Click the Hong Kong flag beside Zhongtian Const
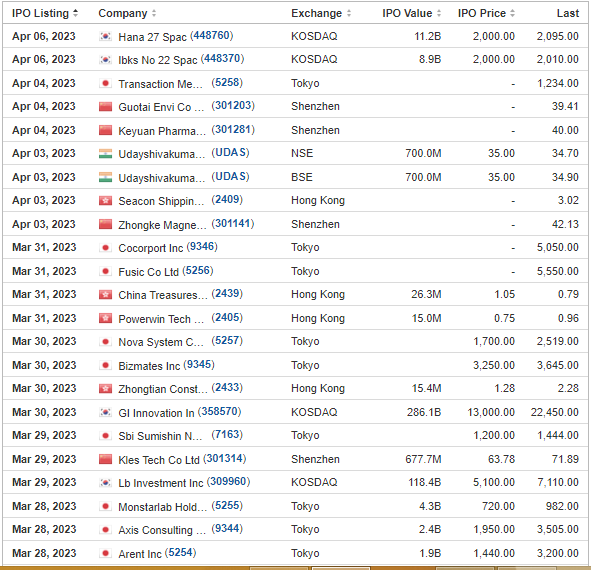This screenshot has width=591, height=570. [105, 388]
